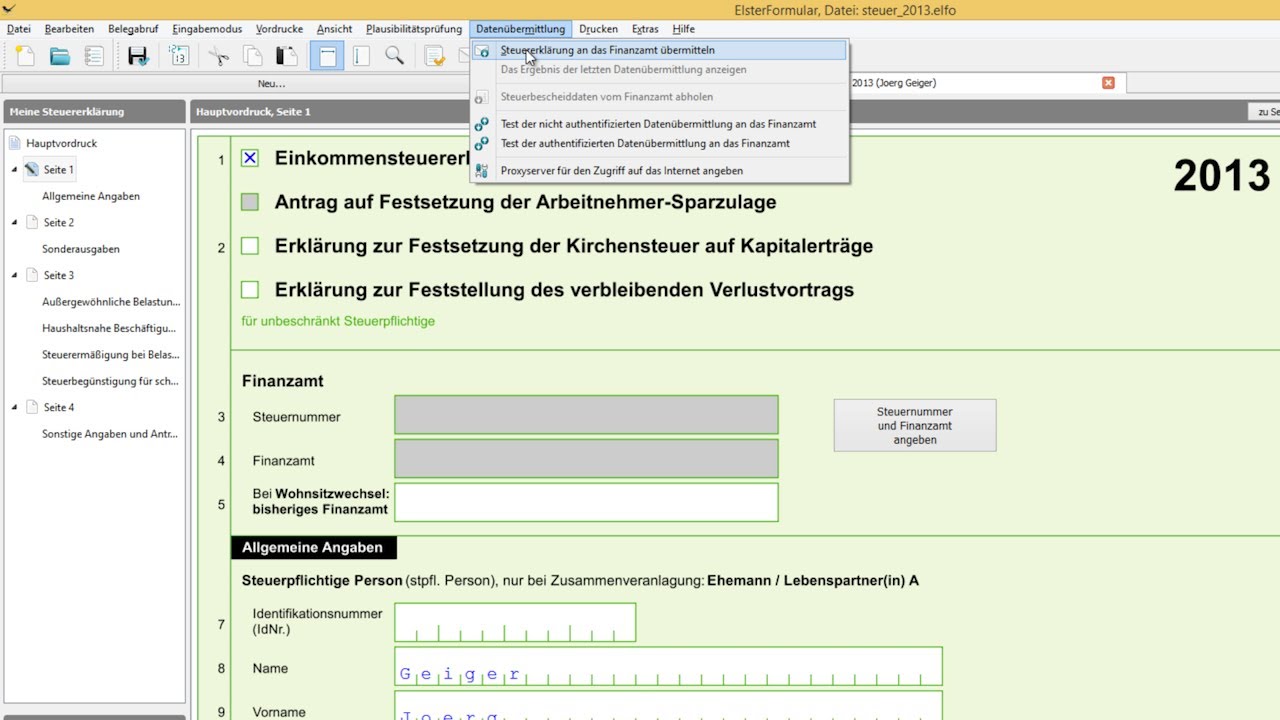Click the plausibility check icon with checkmark
Image resolution: width=1280 pixels, height=720 pixels.
pos(435,56)
